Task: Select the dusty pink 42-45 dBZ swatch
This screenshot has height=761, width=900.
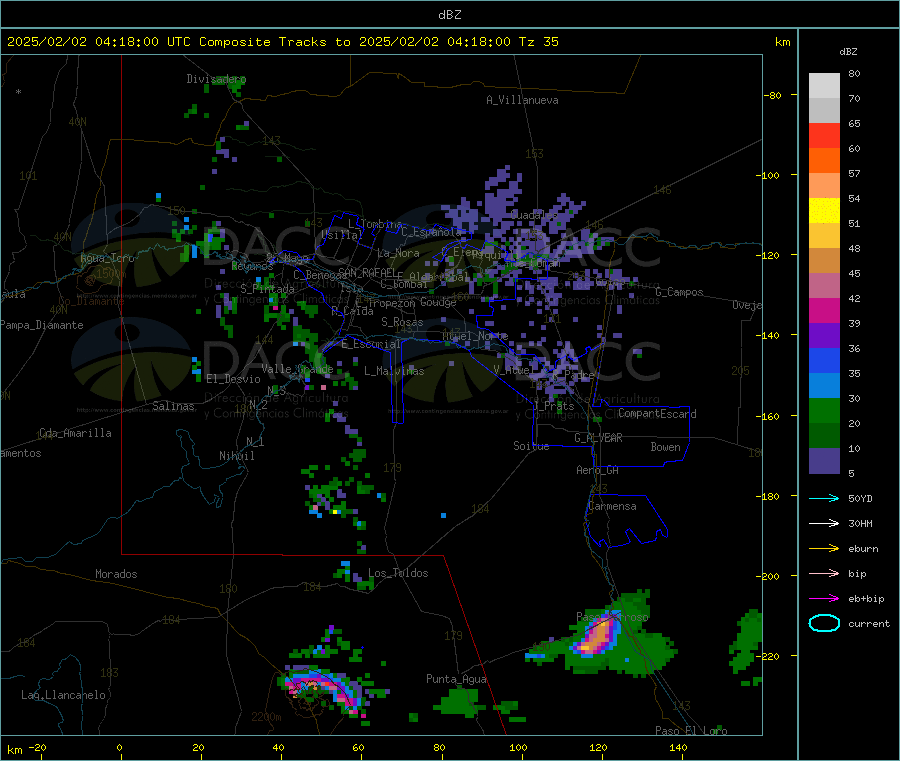Action: 824,286
